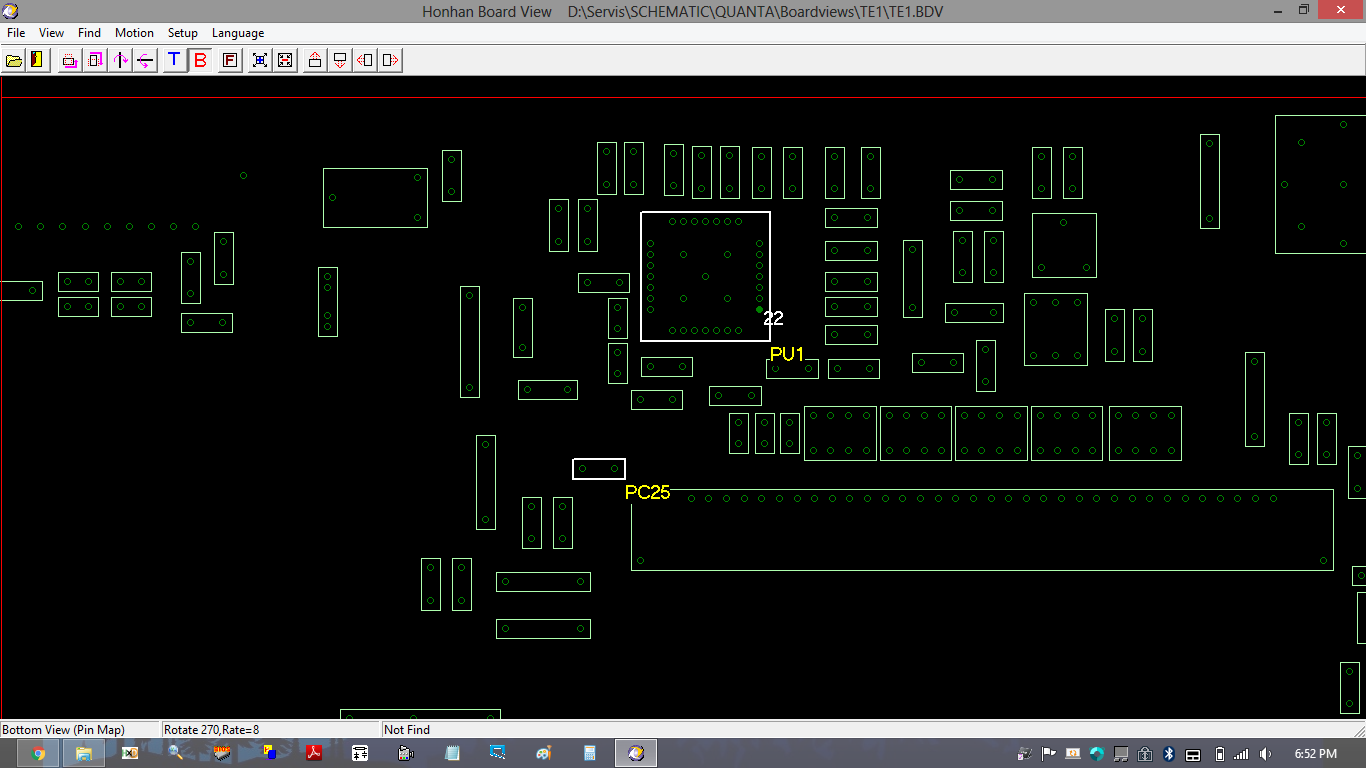Click the yellow PC25 label
The width and height of the screenshot is (1366, 768).
[648, 492]
